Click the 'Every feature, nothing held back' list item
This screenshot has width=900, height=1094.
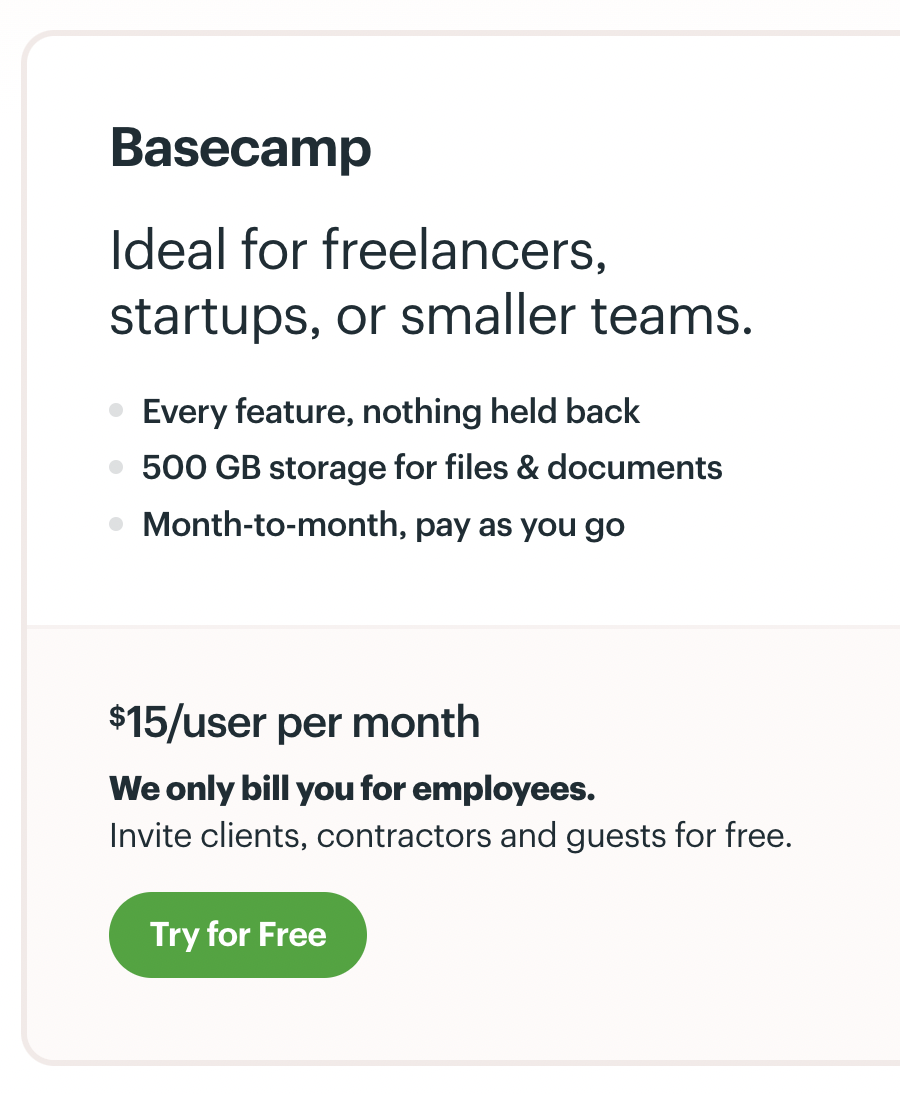point(392,411)
